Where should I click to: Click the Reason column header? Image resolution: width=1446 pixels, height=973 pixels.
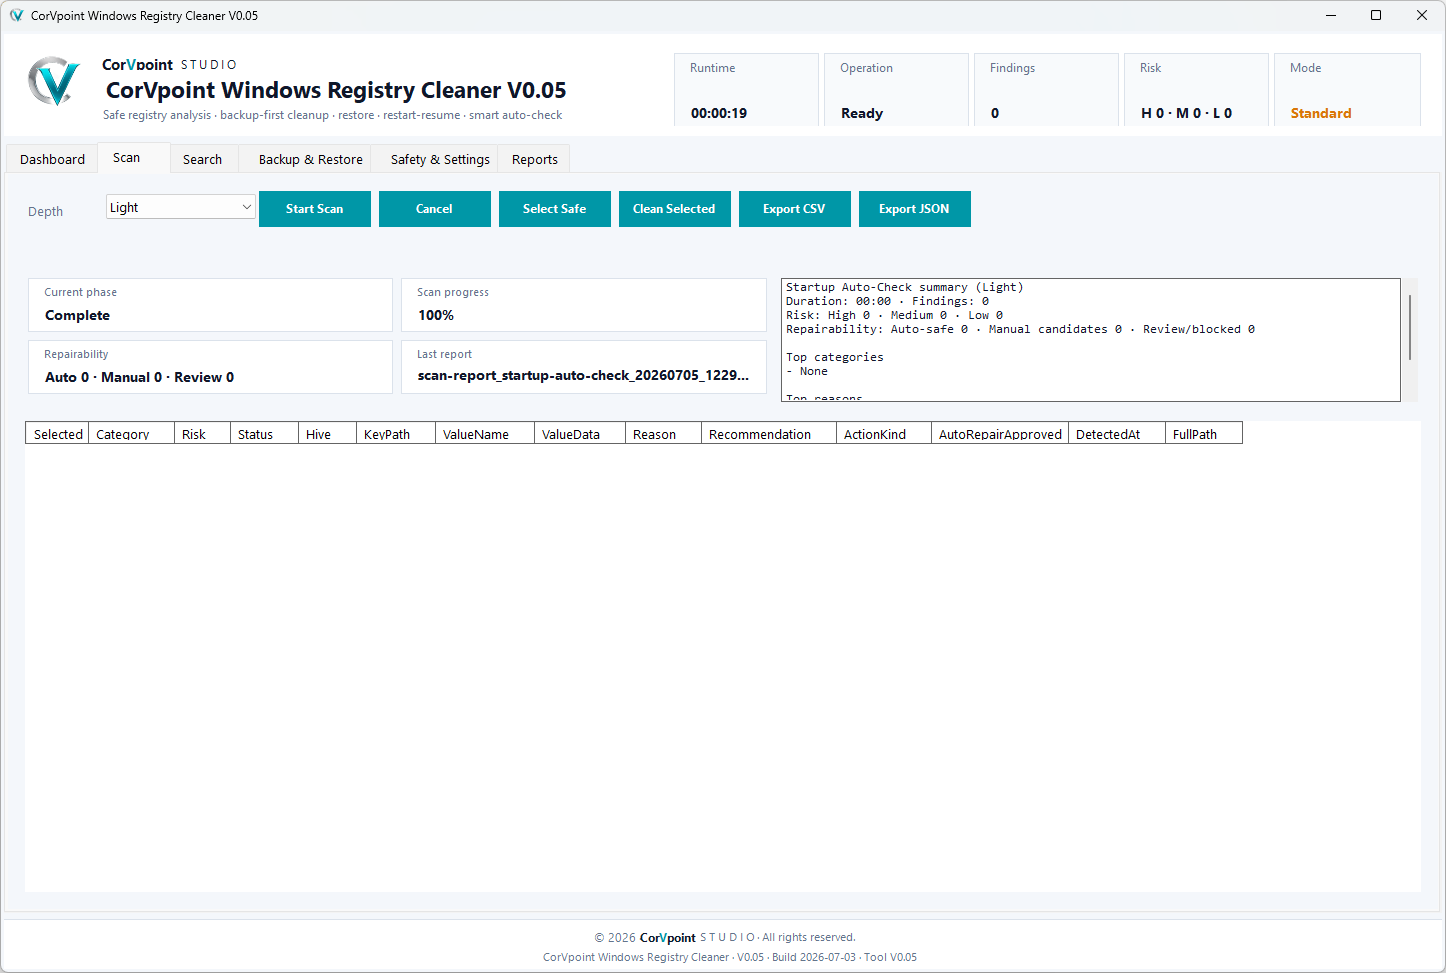click(x=663, y=433)
